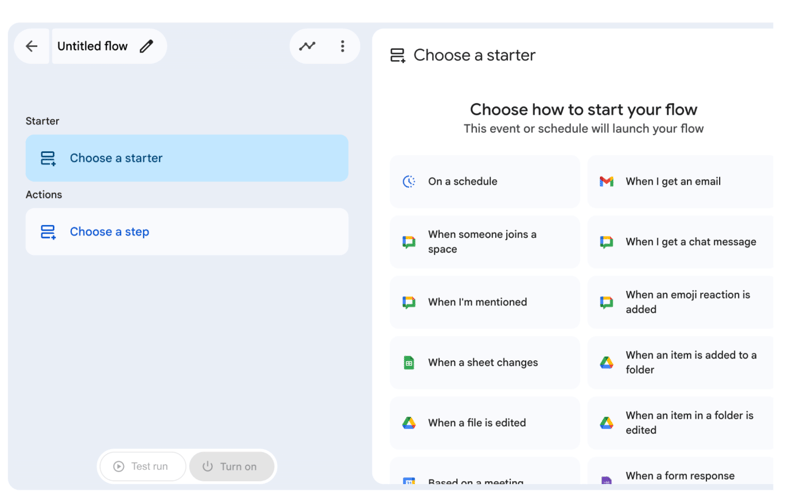Screen dimensions: 800x503
Task: Open the activity trend chart icon
Action: [x=308, y=46]
